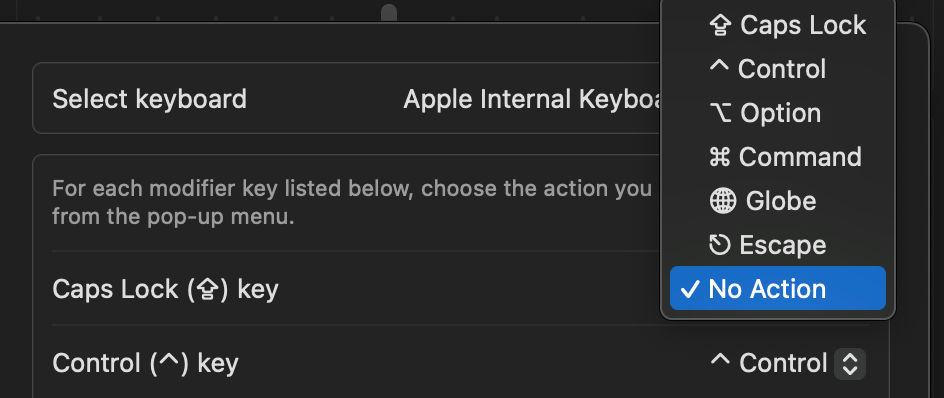Keep the highlighted No Action option
The image size is (944, 398).
[778, 288]
